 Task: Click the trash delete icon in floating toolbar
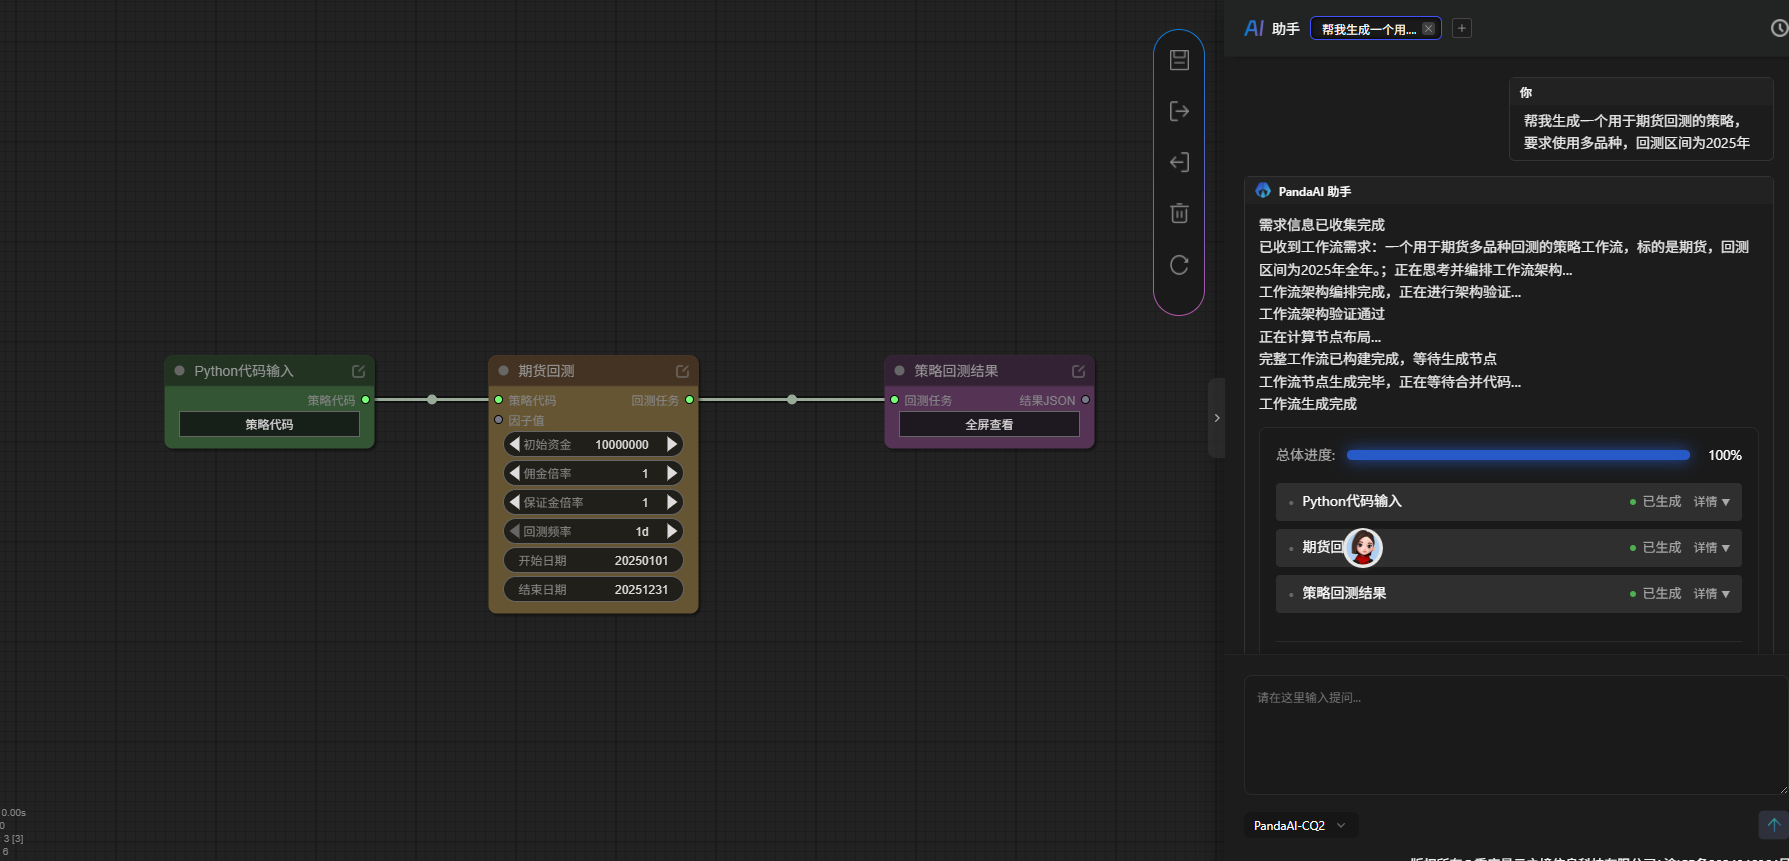click(x=1179, y=213)
